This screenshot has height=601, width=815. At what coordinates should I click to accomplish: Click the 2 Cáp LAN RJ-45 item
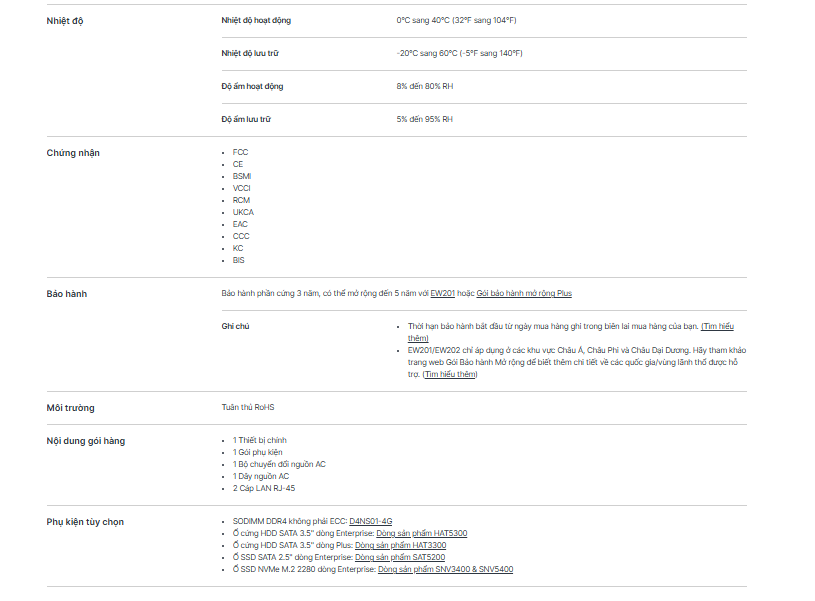(264, 488)
